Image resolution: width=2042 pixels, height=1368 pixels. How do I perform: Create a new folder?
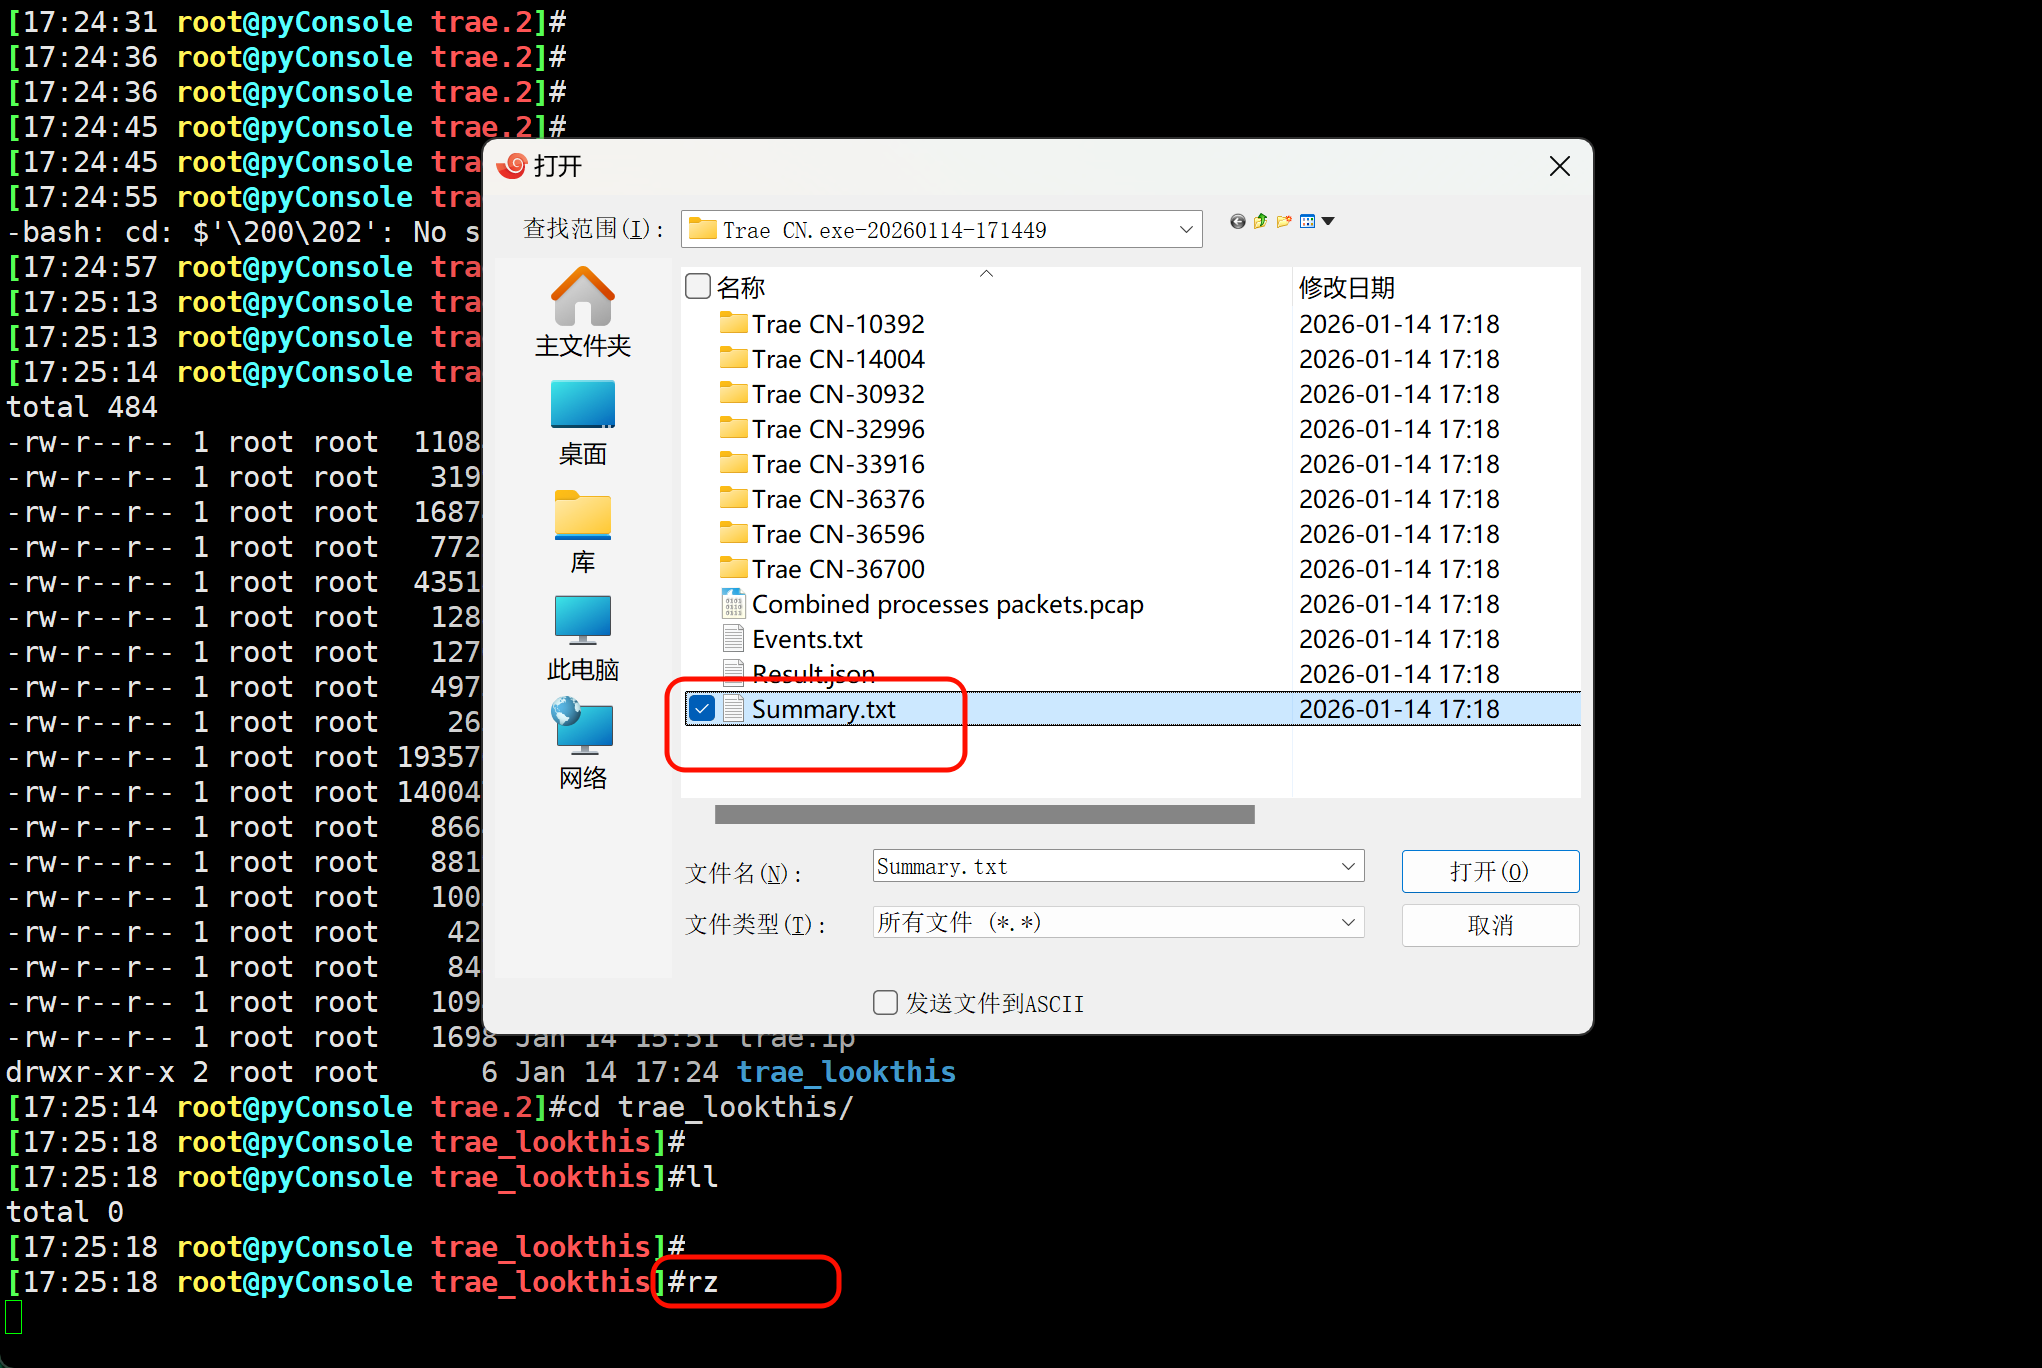pos(1284,221)
